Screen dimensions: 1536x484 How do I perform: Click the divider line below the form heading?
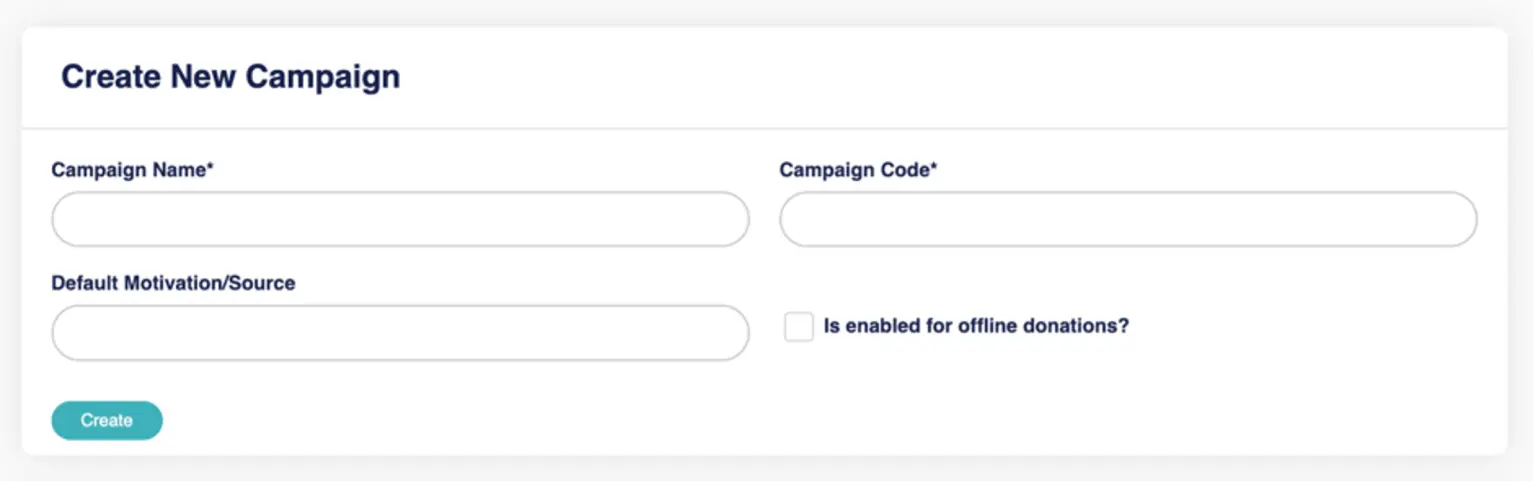pyautogui.click(x=764, y=129)
